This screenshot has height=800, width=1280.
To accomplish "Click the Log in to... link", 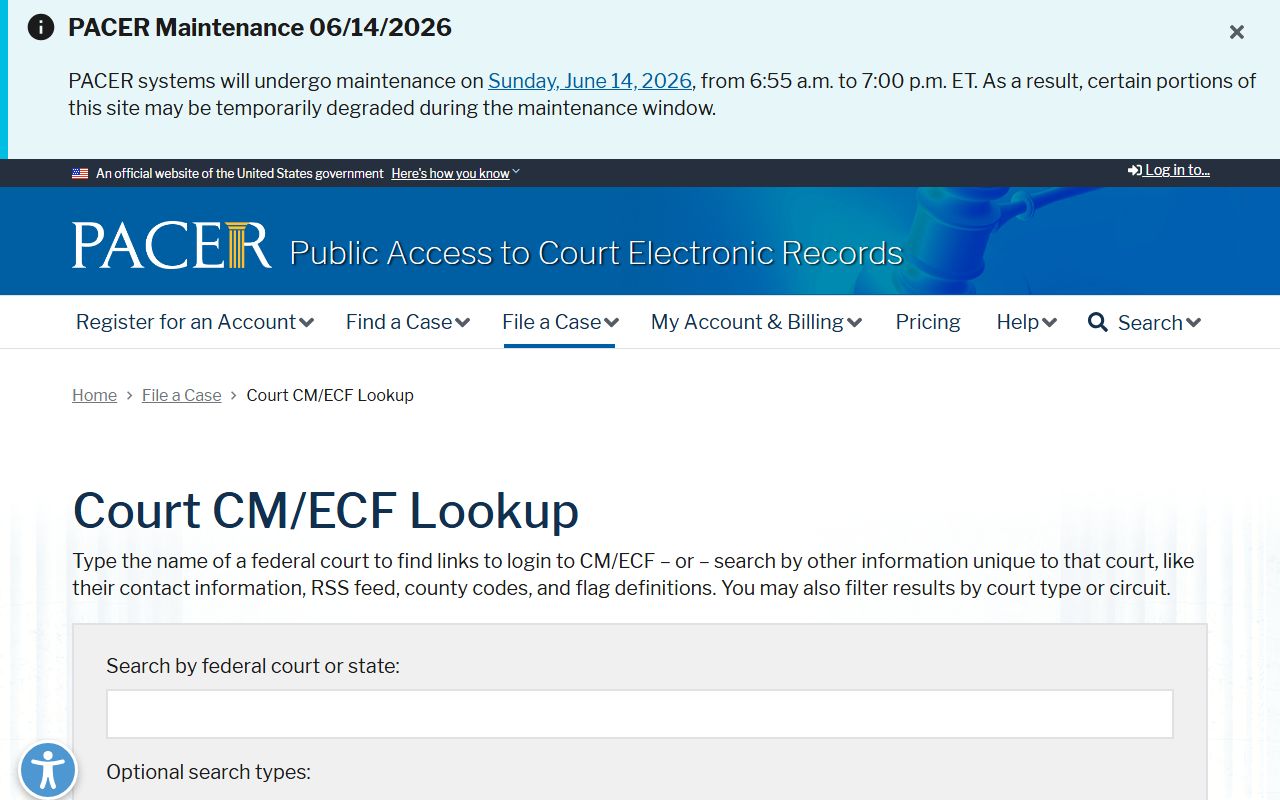I will [1169, 170].
